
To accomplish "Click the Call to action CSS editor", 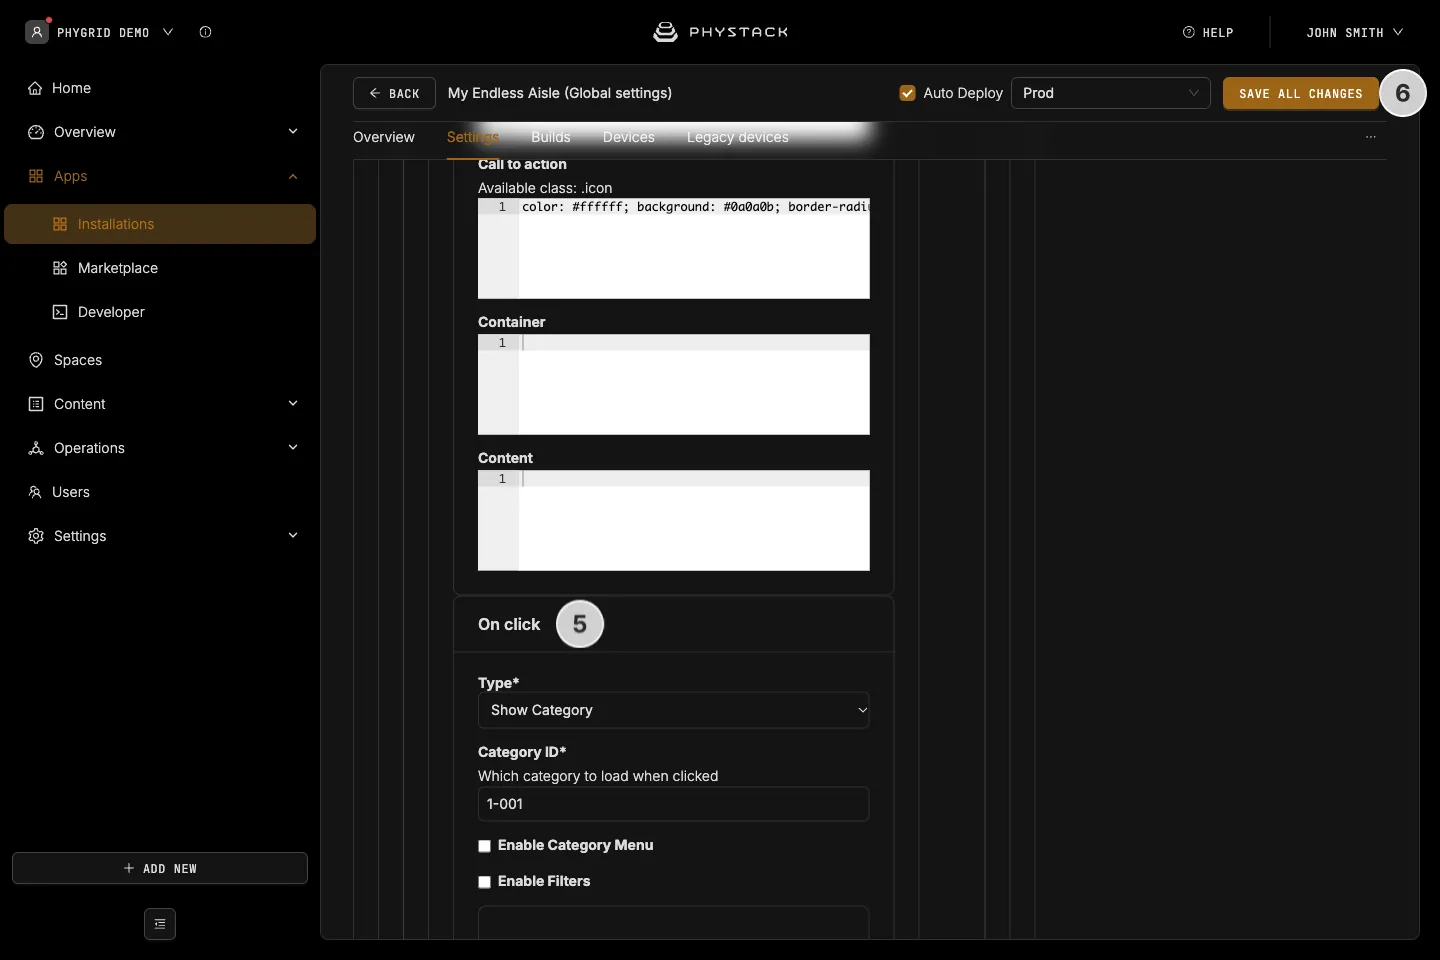I will tap(674, 249).
